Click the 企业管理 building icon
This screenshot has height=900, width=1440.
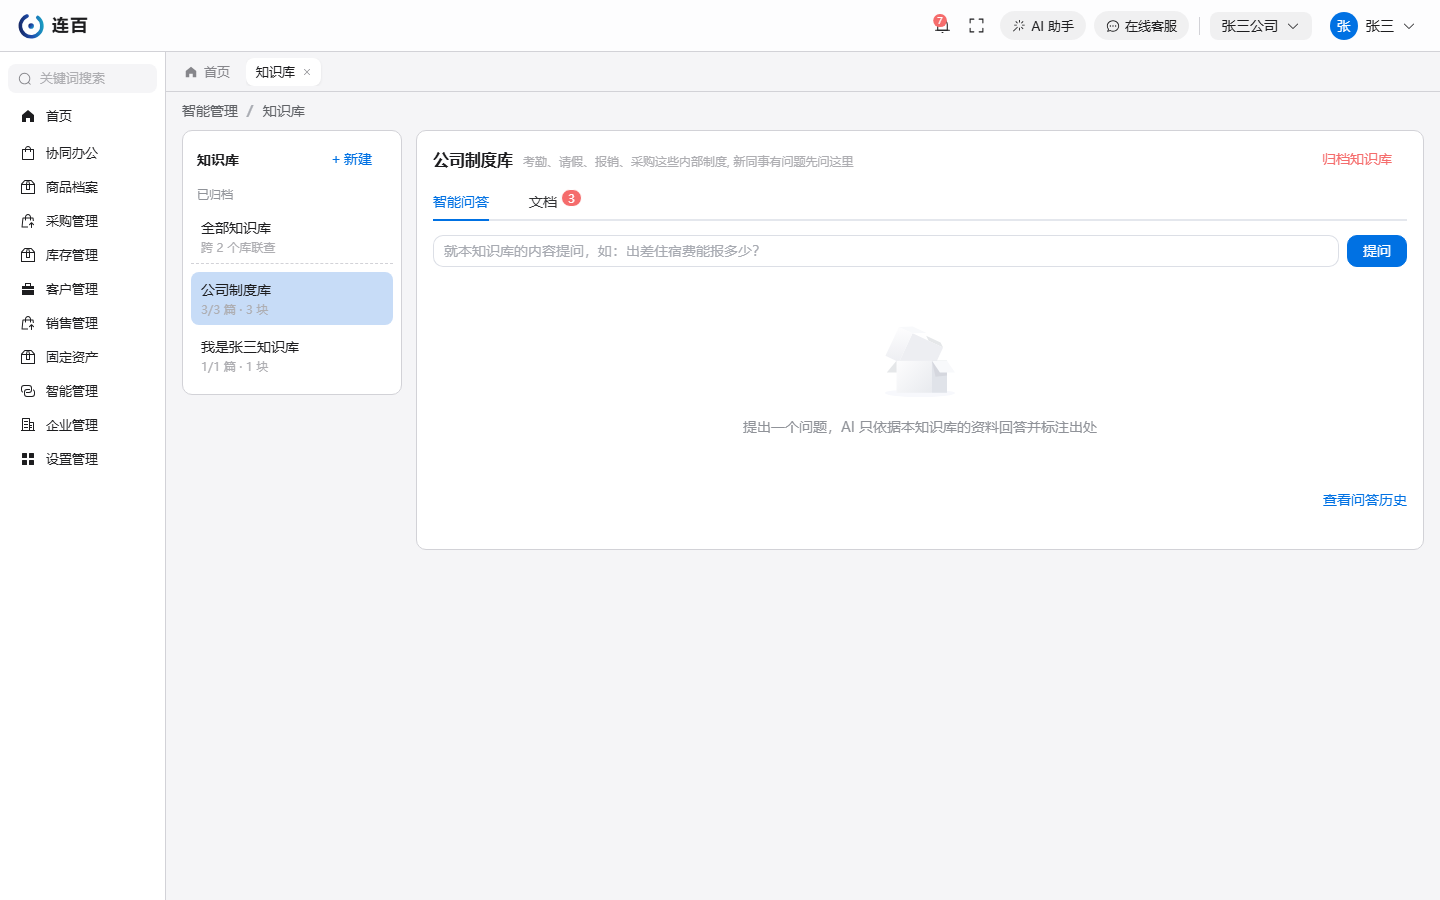point(28,425)
